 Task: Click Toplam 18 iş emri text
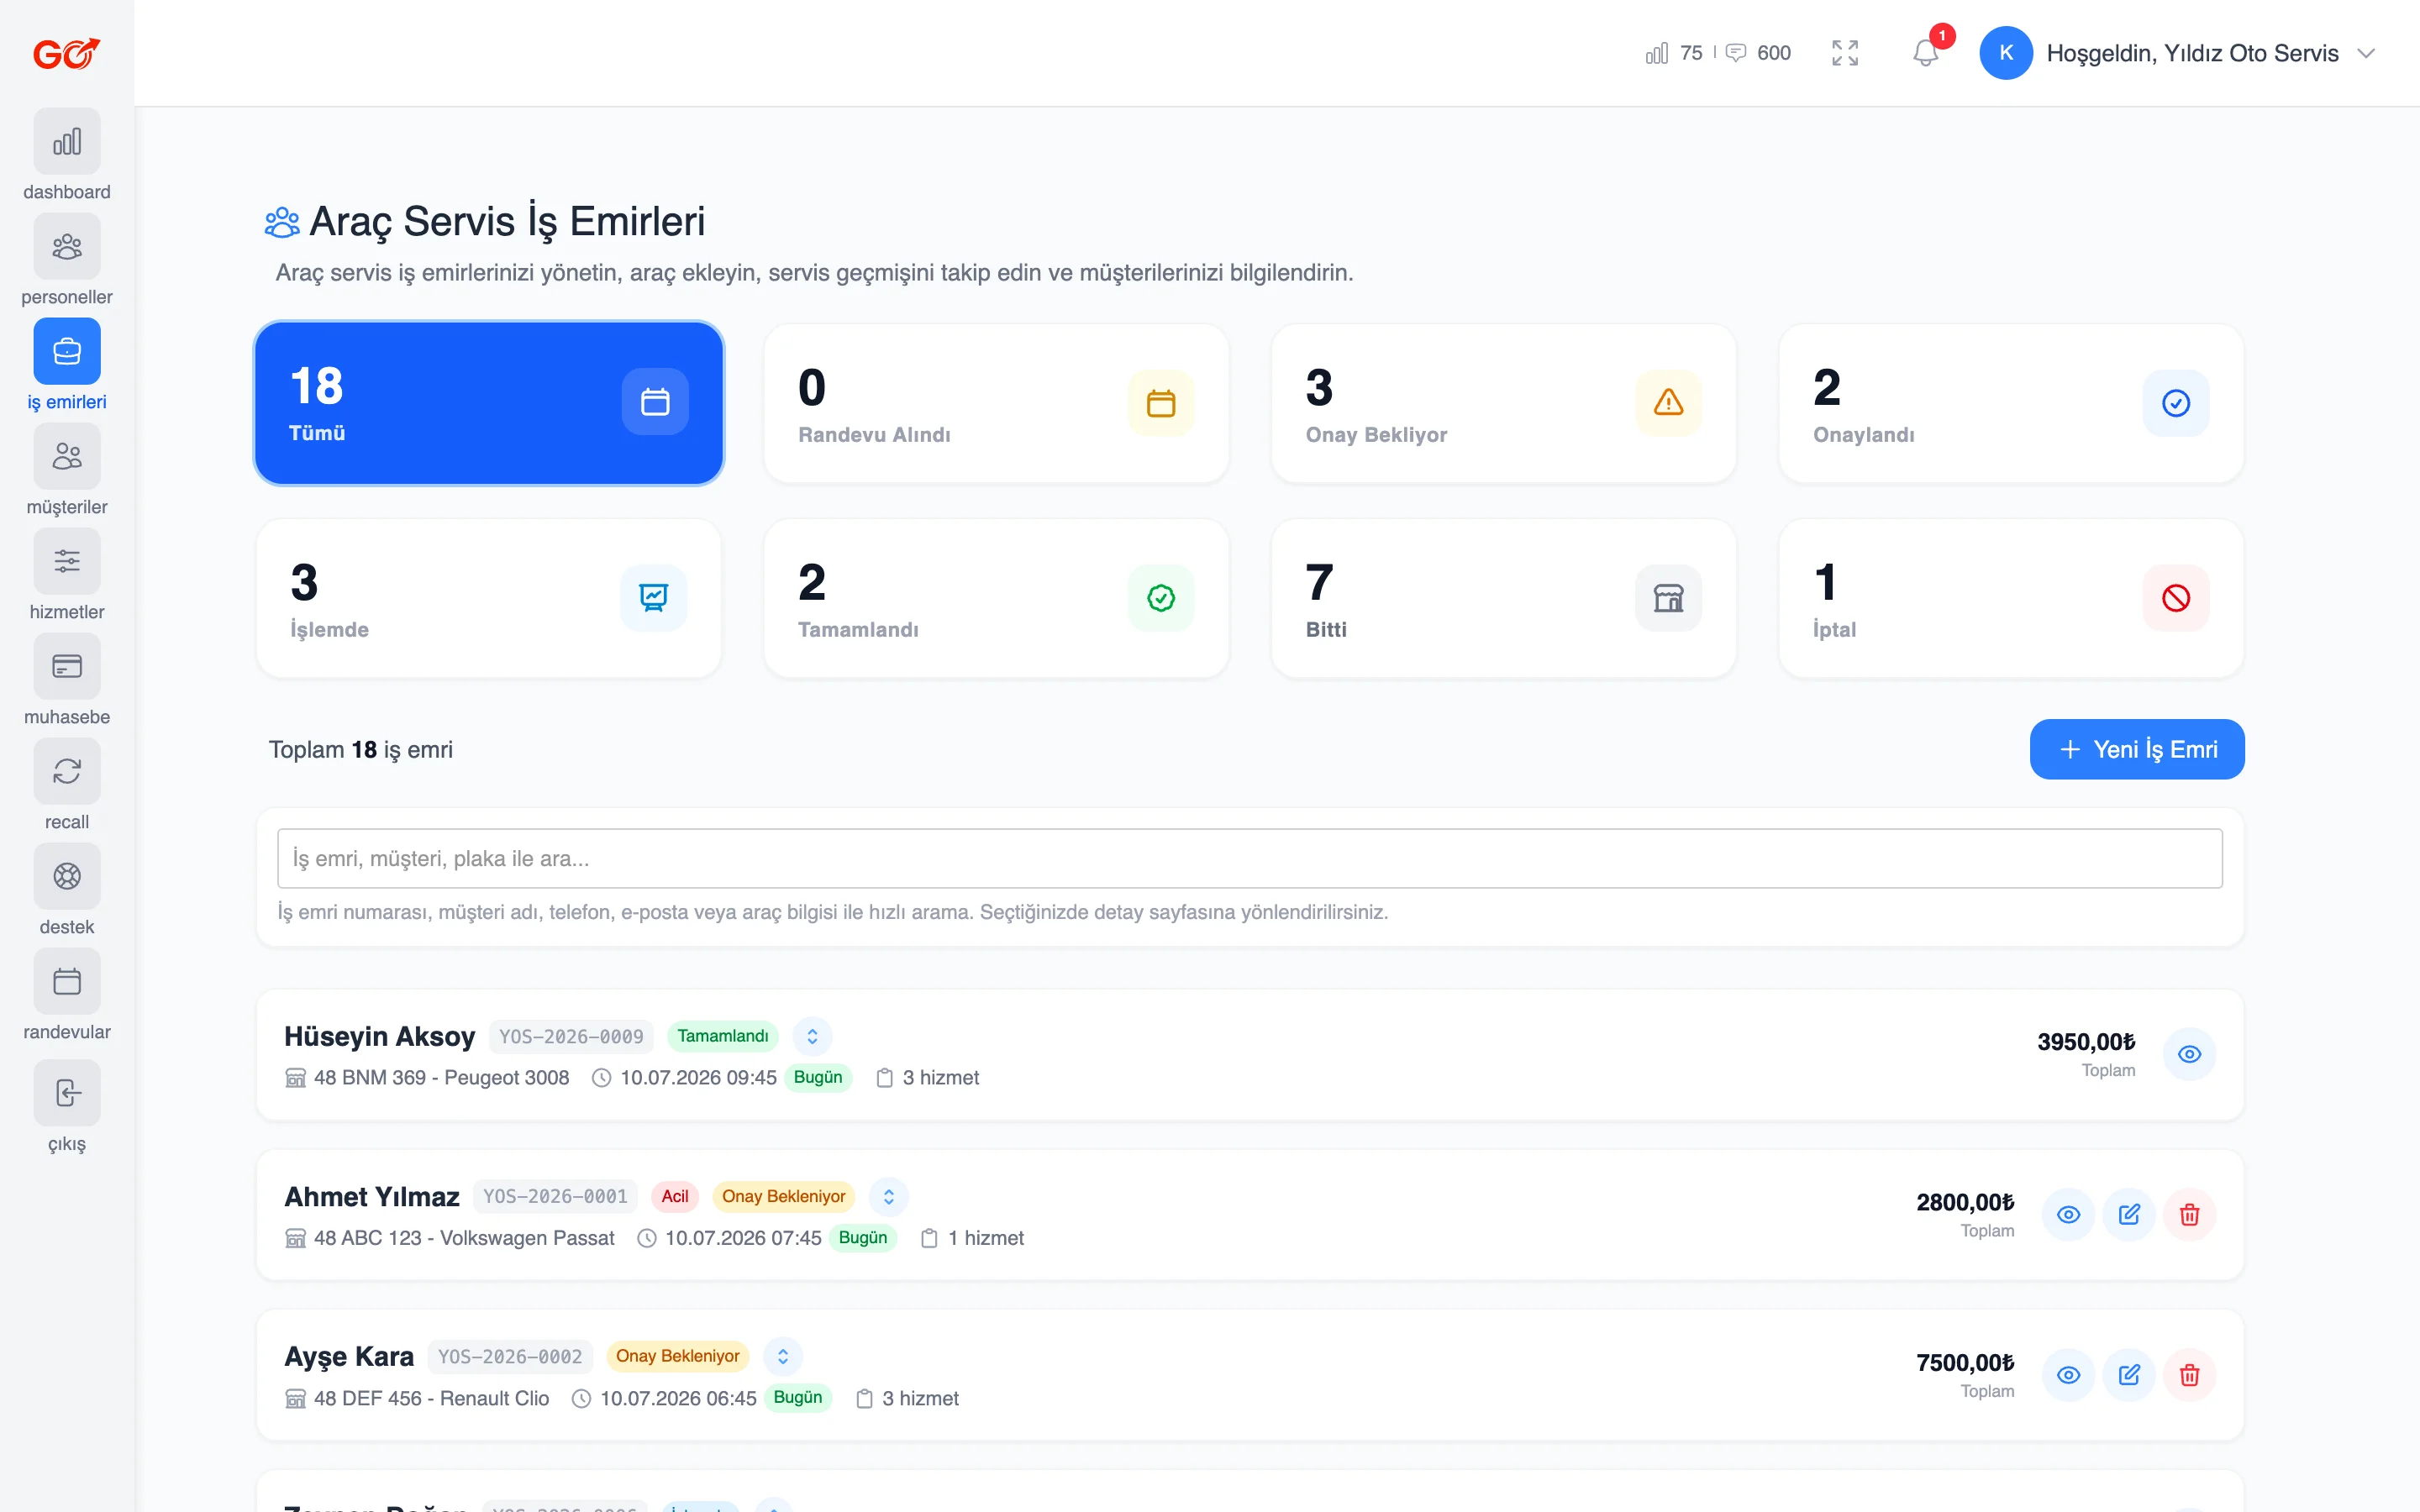tap(360, 749)
